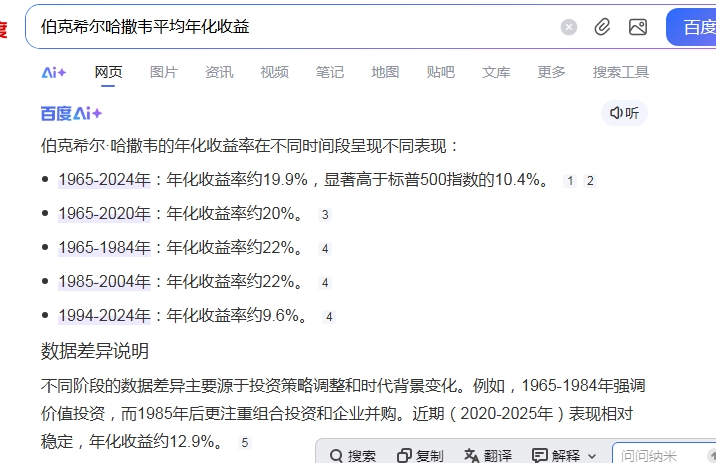Click the 1965-1984年 highlighted link
Screen dimensions: 716x463
[104, 247]
